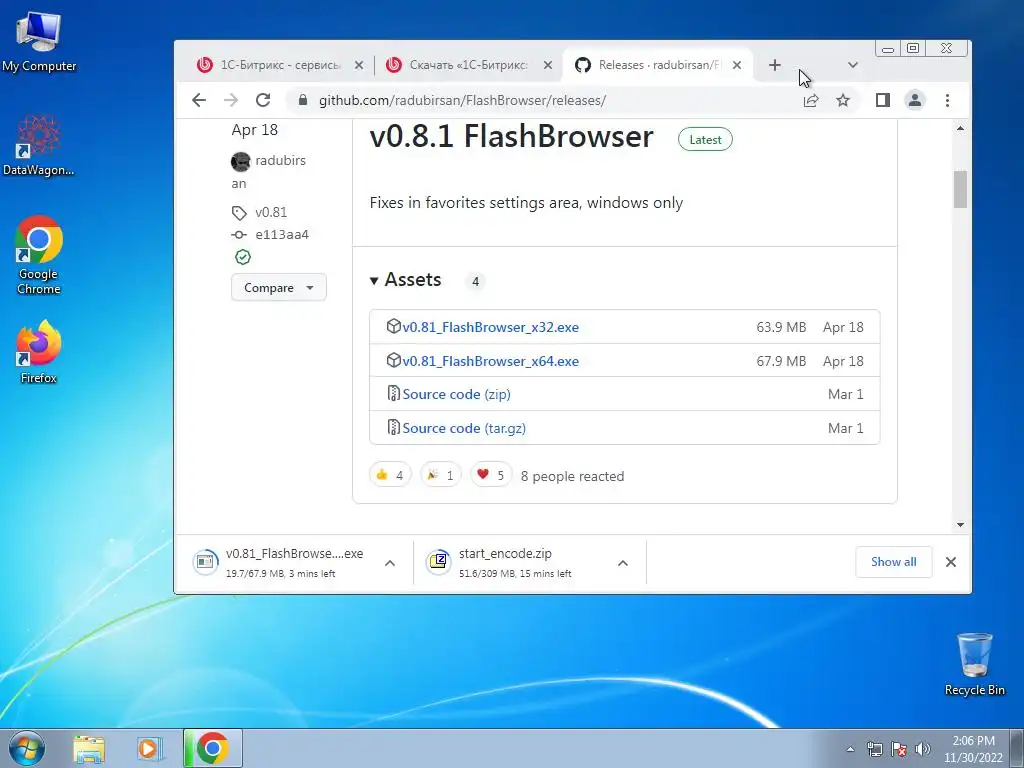Open the tab search chevron
The width and height of the screenshot is (1024, 768).
(x=852, y=65)
